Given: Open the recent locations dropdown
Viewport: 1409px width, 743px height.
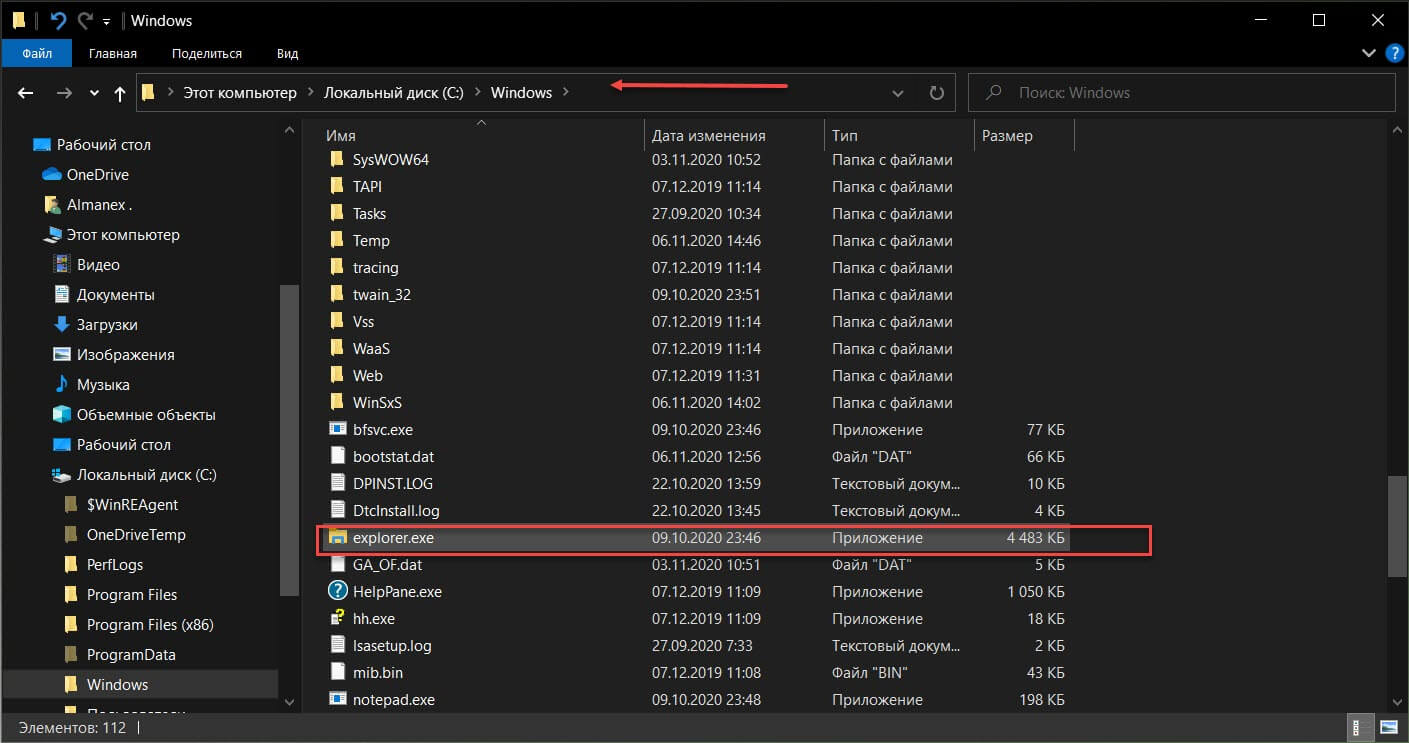Looking at the screenshot, I should [x=95, y=93].
